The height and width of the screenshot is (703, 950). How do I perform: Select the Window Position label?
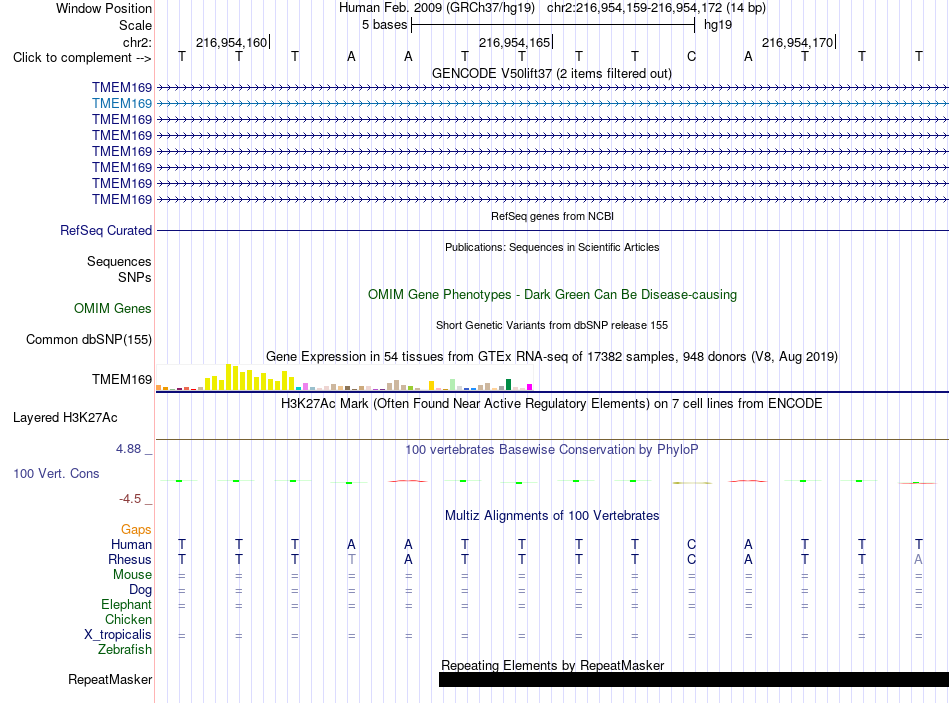click(104, 8)
